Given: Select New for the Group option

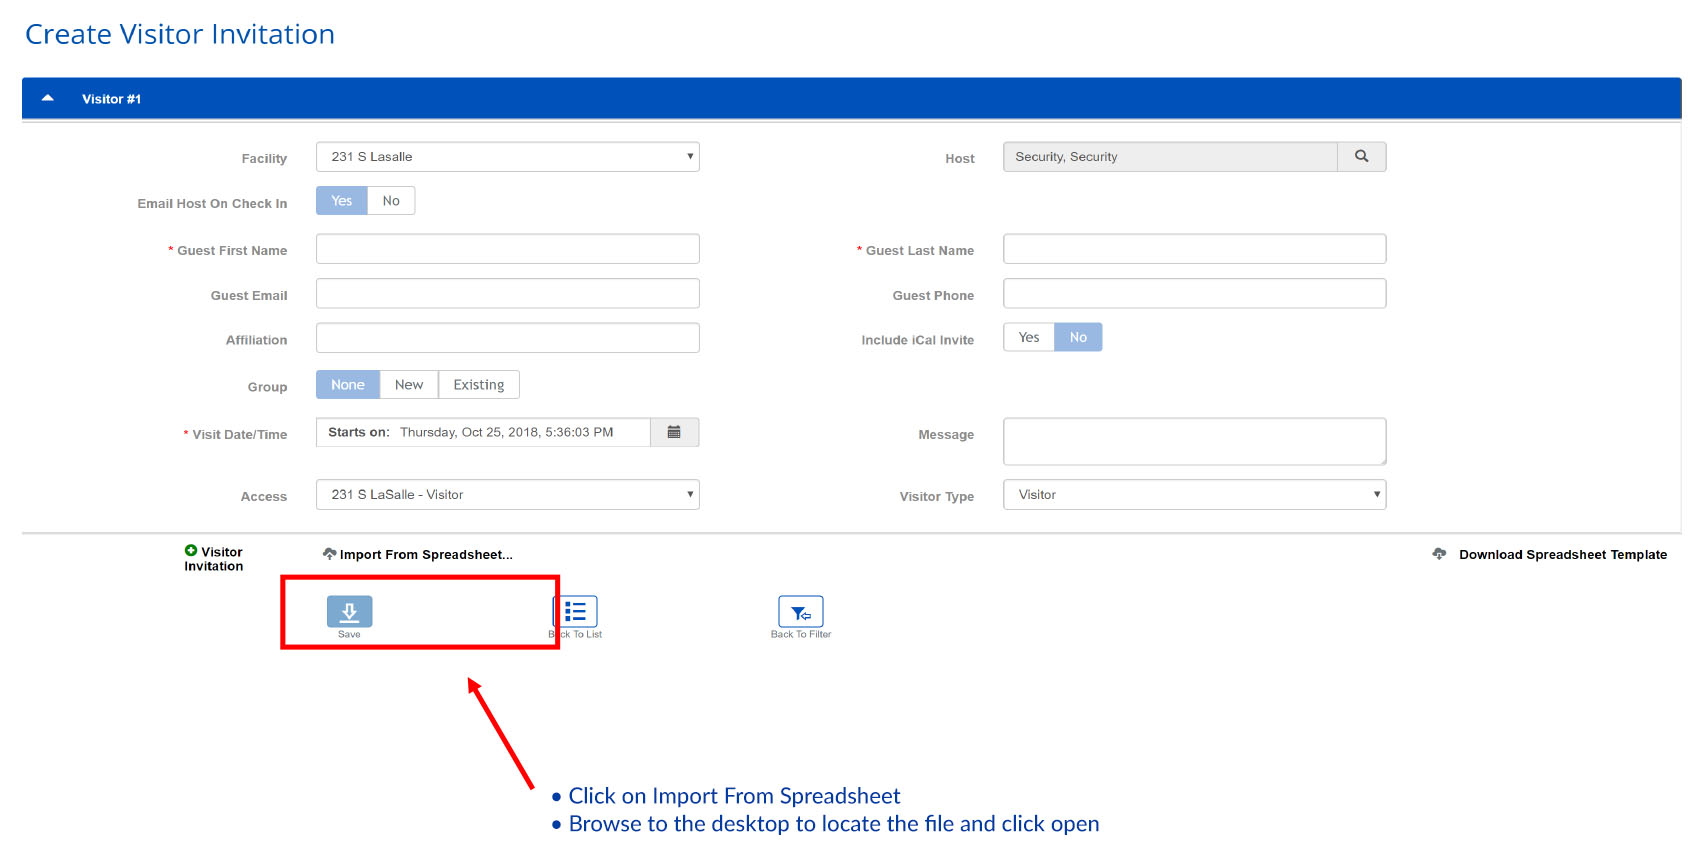Looking at the screenshot, I should pyautogui.click(x=408, y=385).
